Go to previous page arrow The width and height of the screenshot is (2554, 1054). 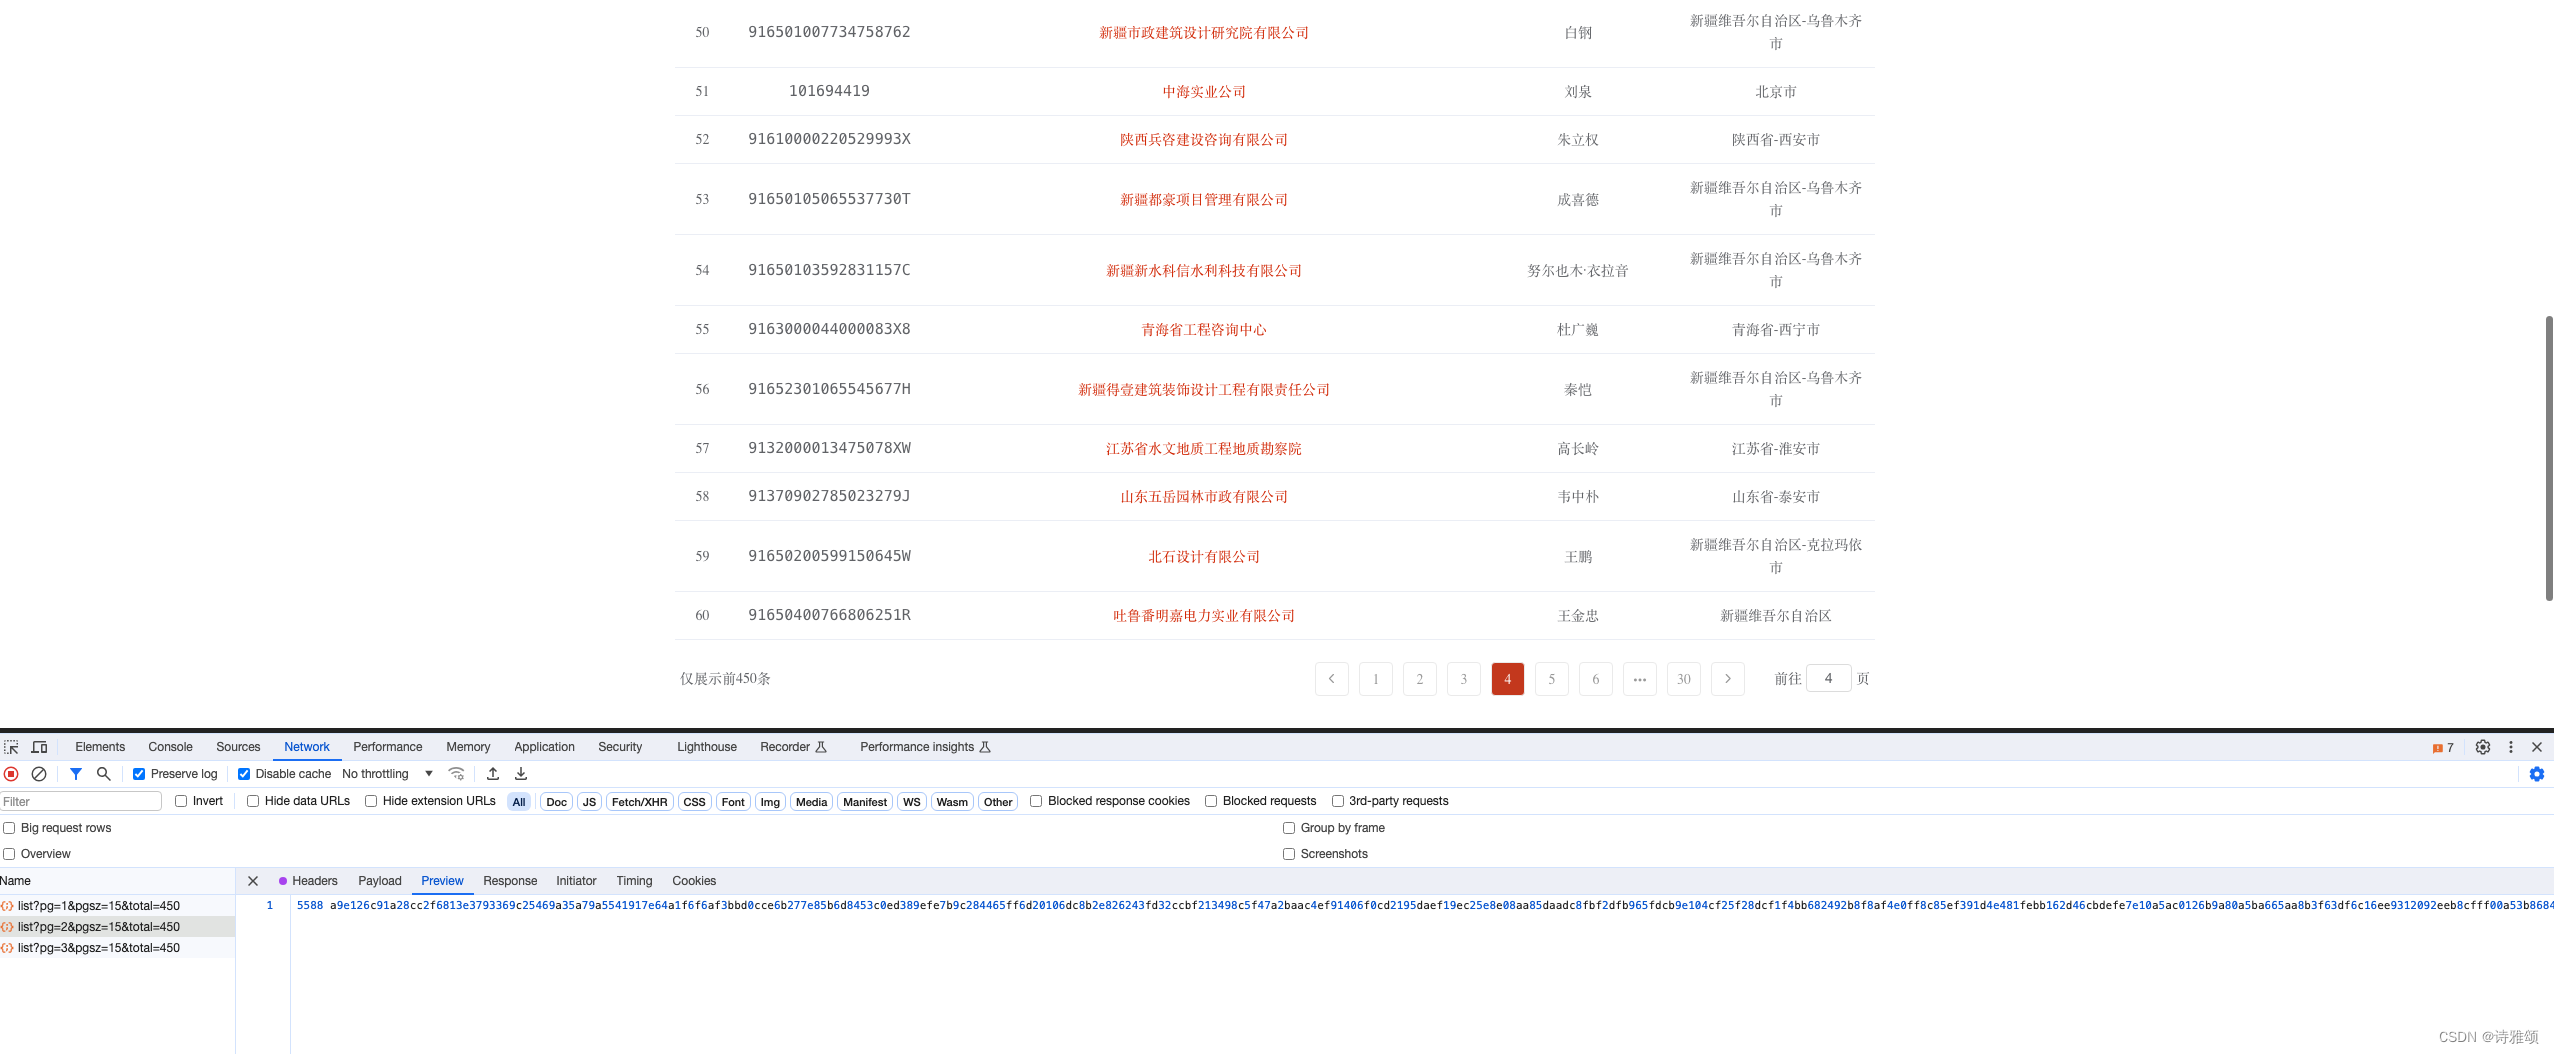tap(1332, 679)
